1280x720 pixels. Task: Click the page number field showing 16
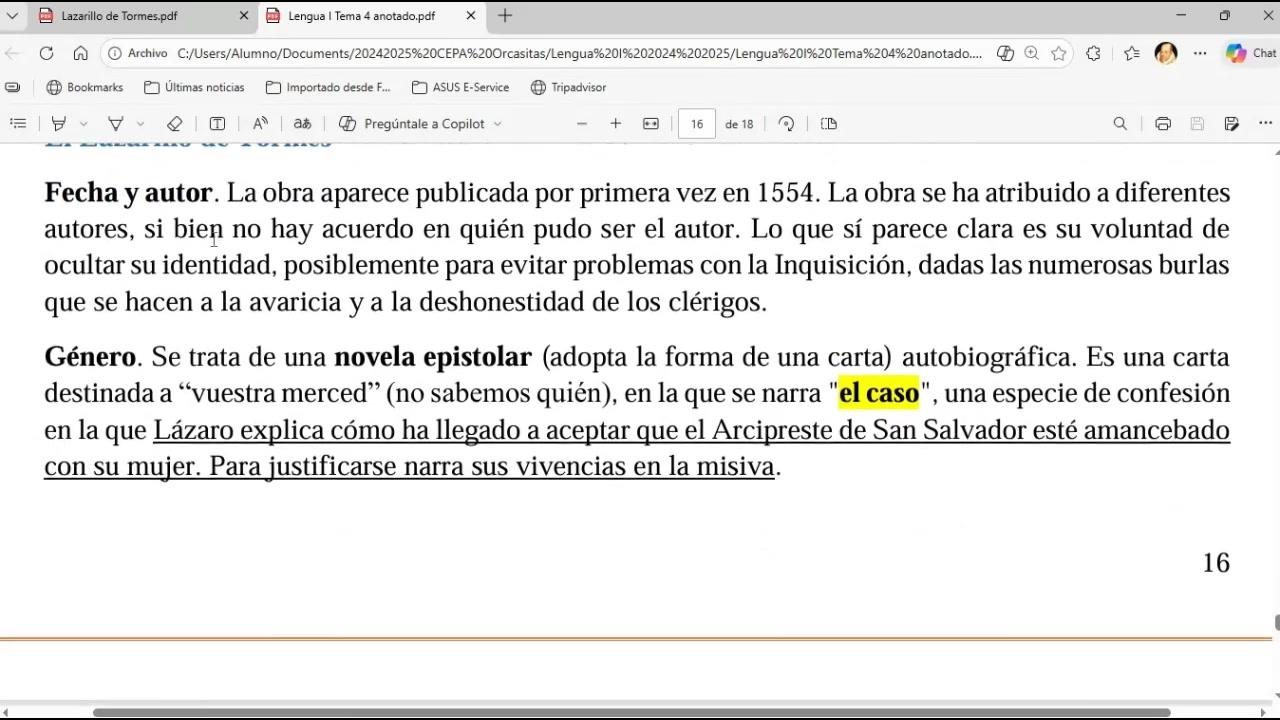coord(697,124)
